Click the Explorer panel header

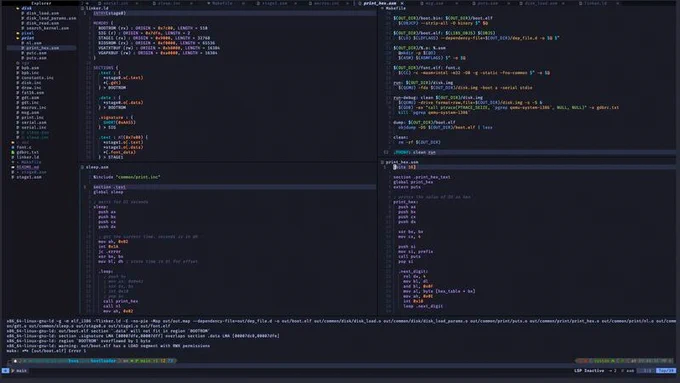[41, 3]
